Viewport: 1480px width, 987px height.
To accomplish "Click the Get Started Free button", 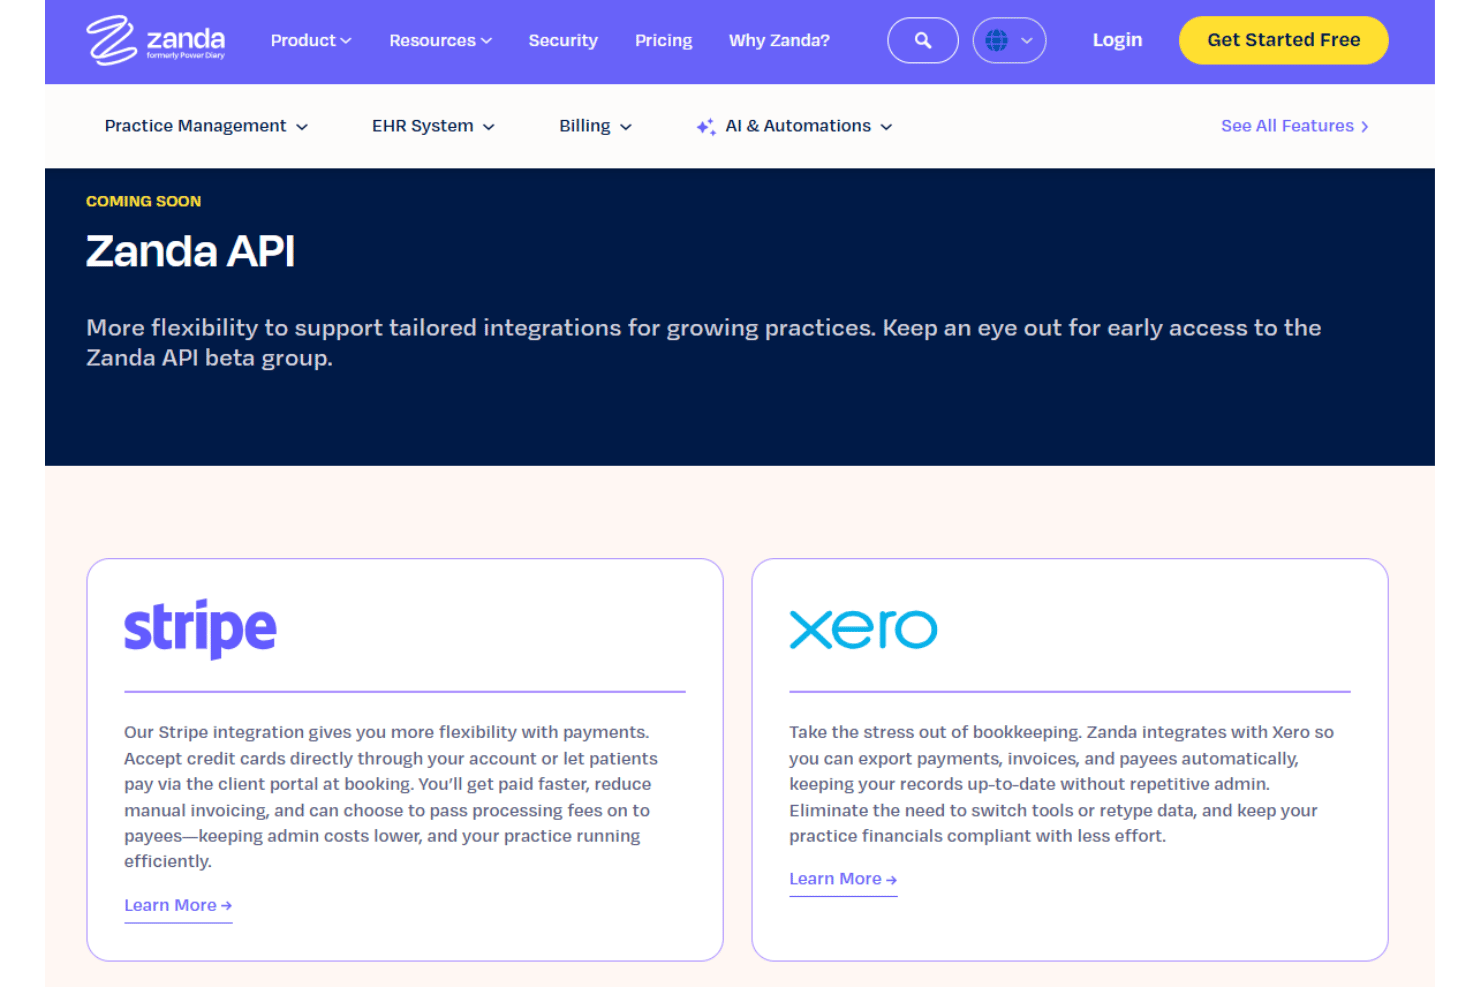I will [x=1283, y=40].
